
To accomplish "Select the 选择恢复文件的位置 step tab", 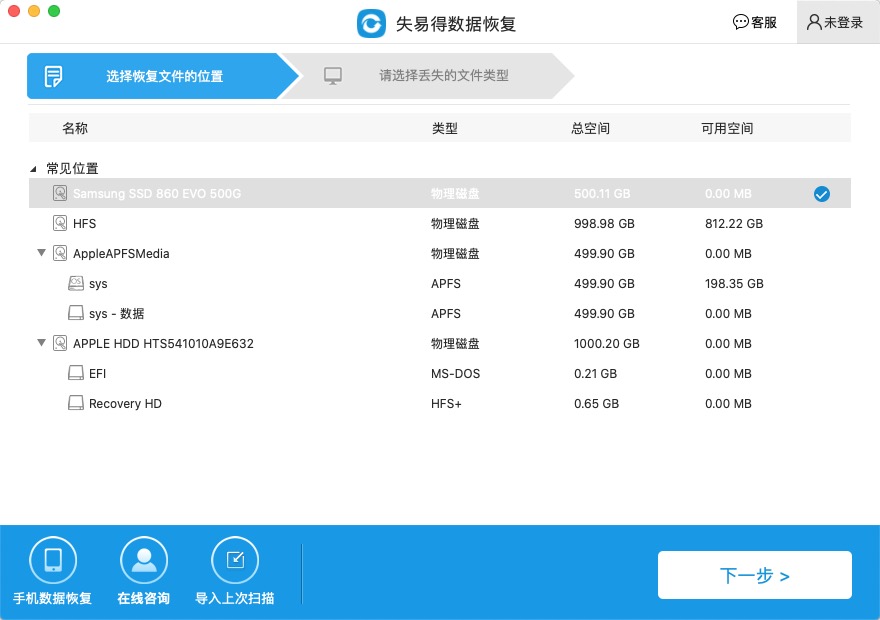I will click(x=163, y=76).
